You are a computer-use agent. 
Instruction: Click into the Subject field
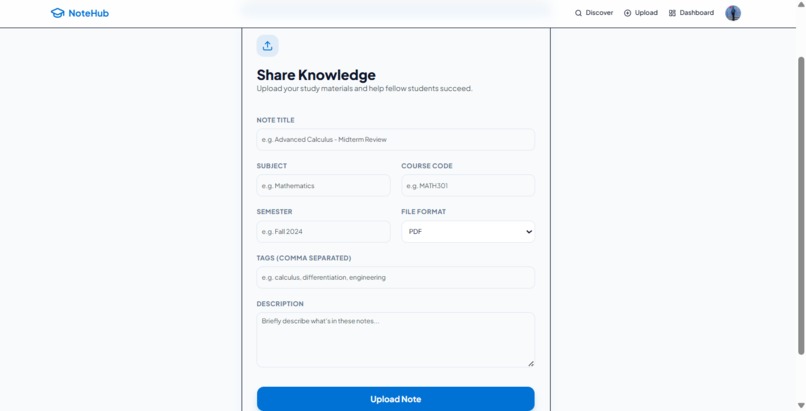pos(323,185)
